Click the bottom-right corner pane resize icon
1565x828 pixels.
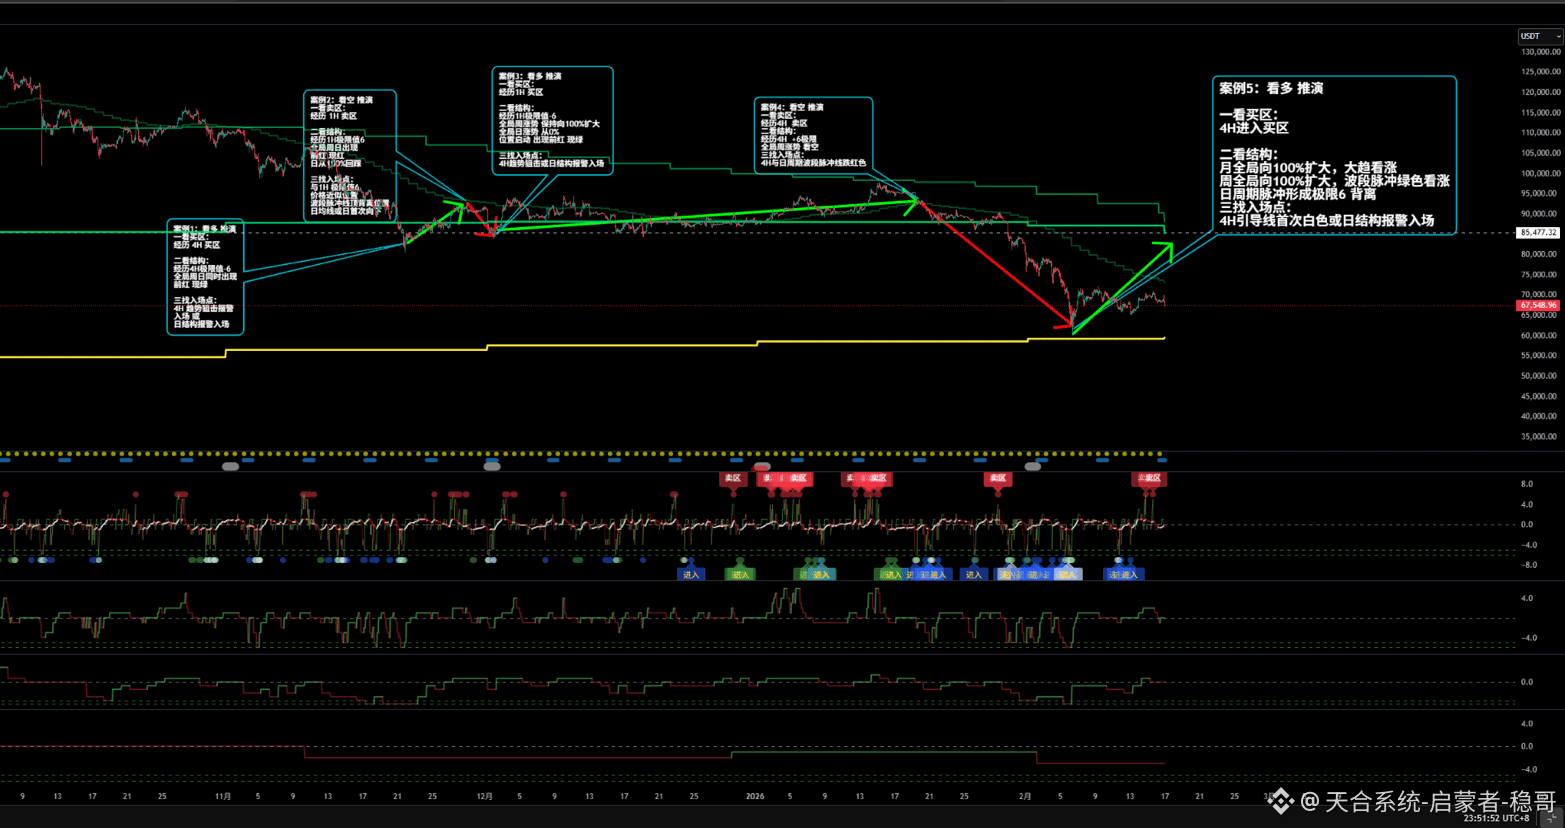(x=1553, y=818)
